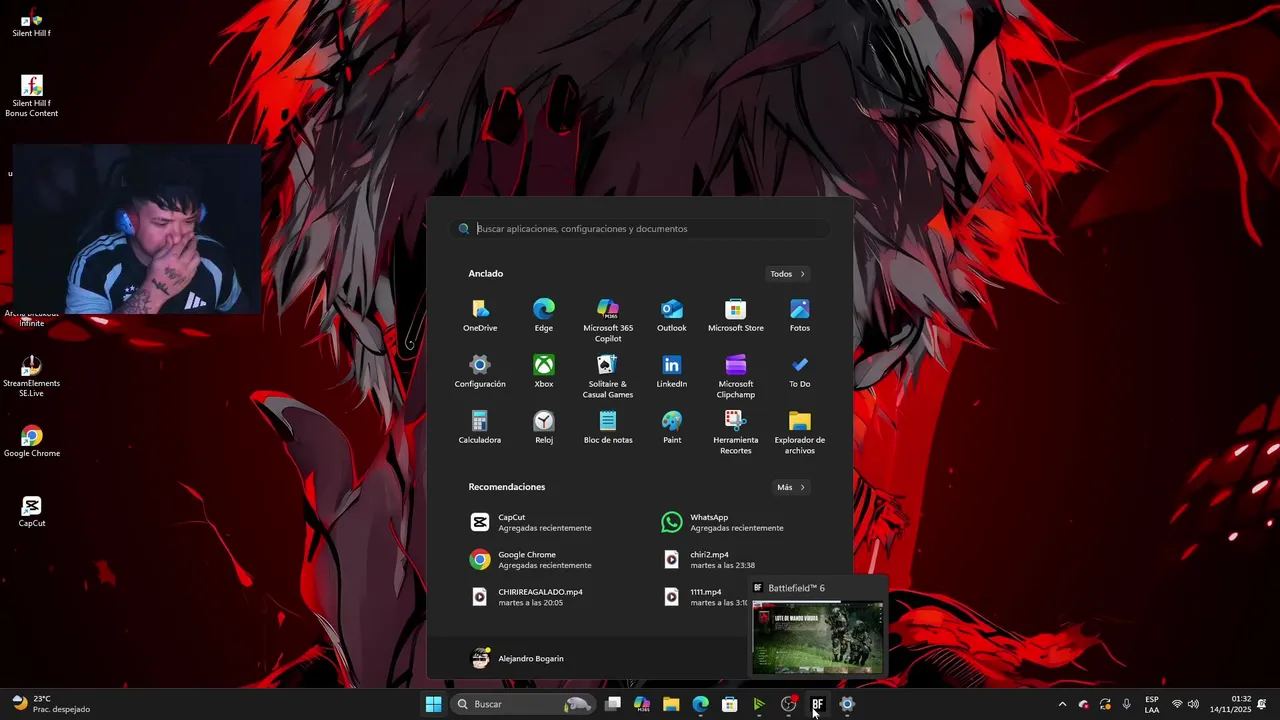Launch Edge from the pinned apps

point(544,315)
